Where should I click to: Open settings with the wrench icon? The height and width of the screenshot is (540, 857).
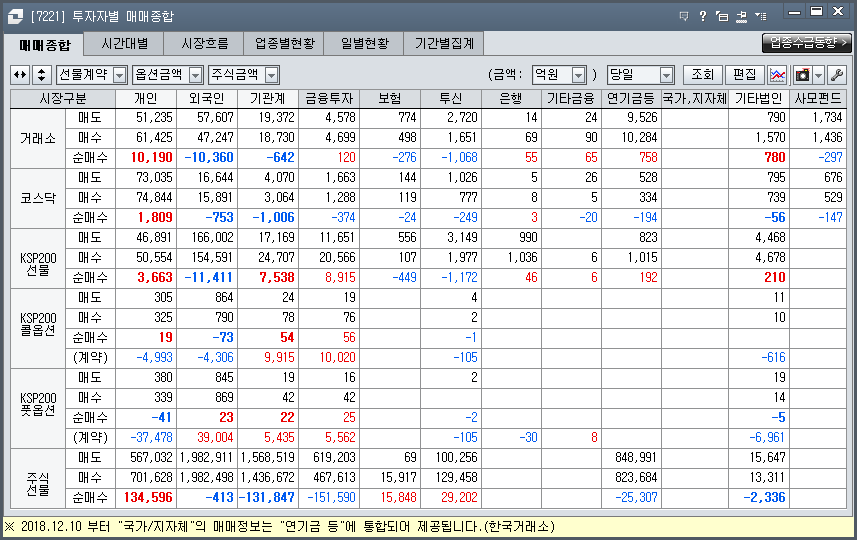coord(836,75)
